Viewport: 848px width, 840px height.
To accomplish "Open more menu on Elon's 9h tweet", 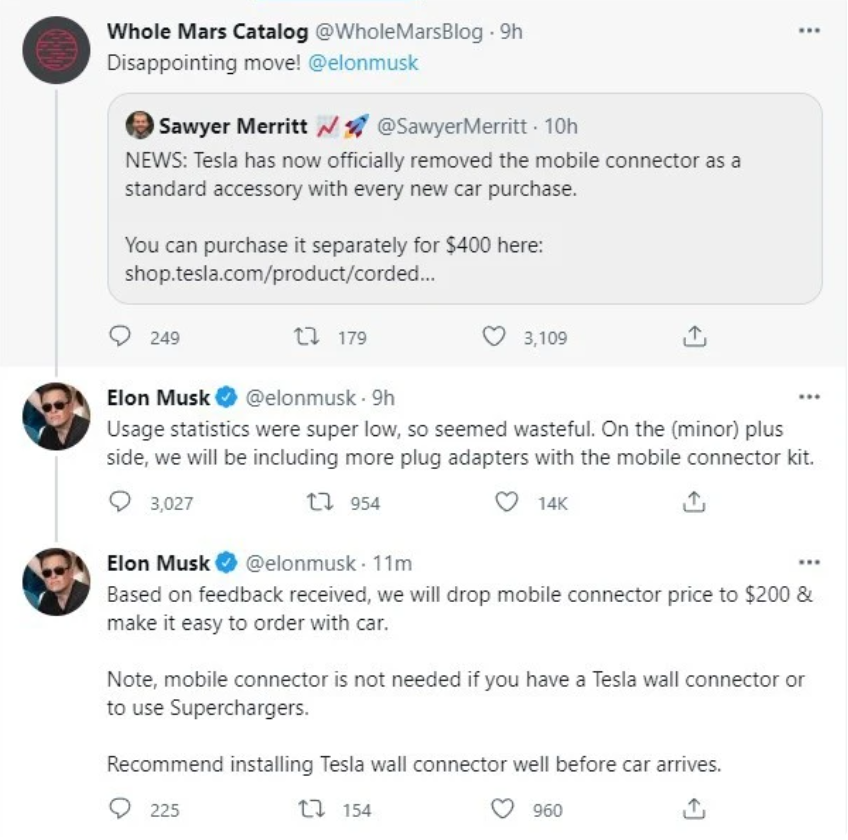I will click(x=809, y=396).
